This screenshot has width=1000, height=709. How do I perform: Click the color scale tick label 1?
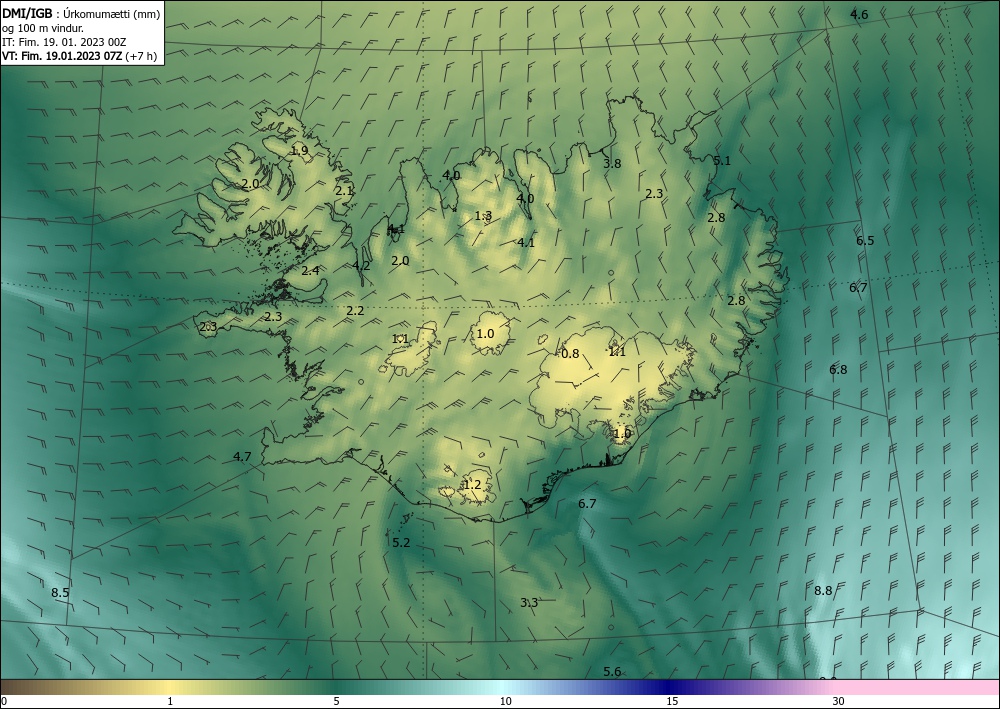point(170,702)
